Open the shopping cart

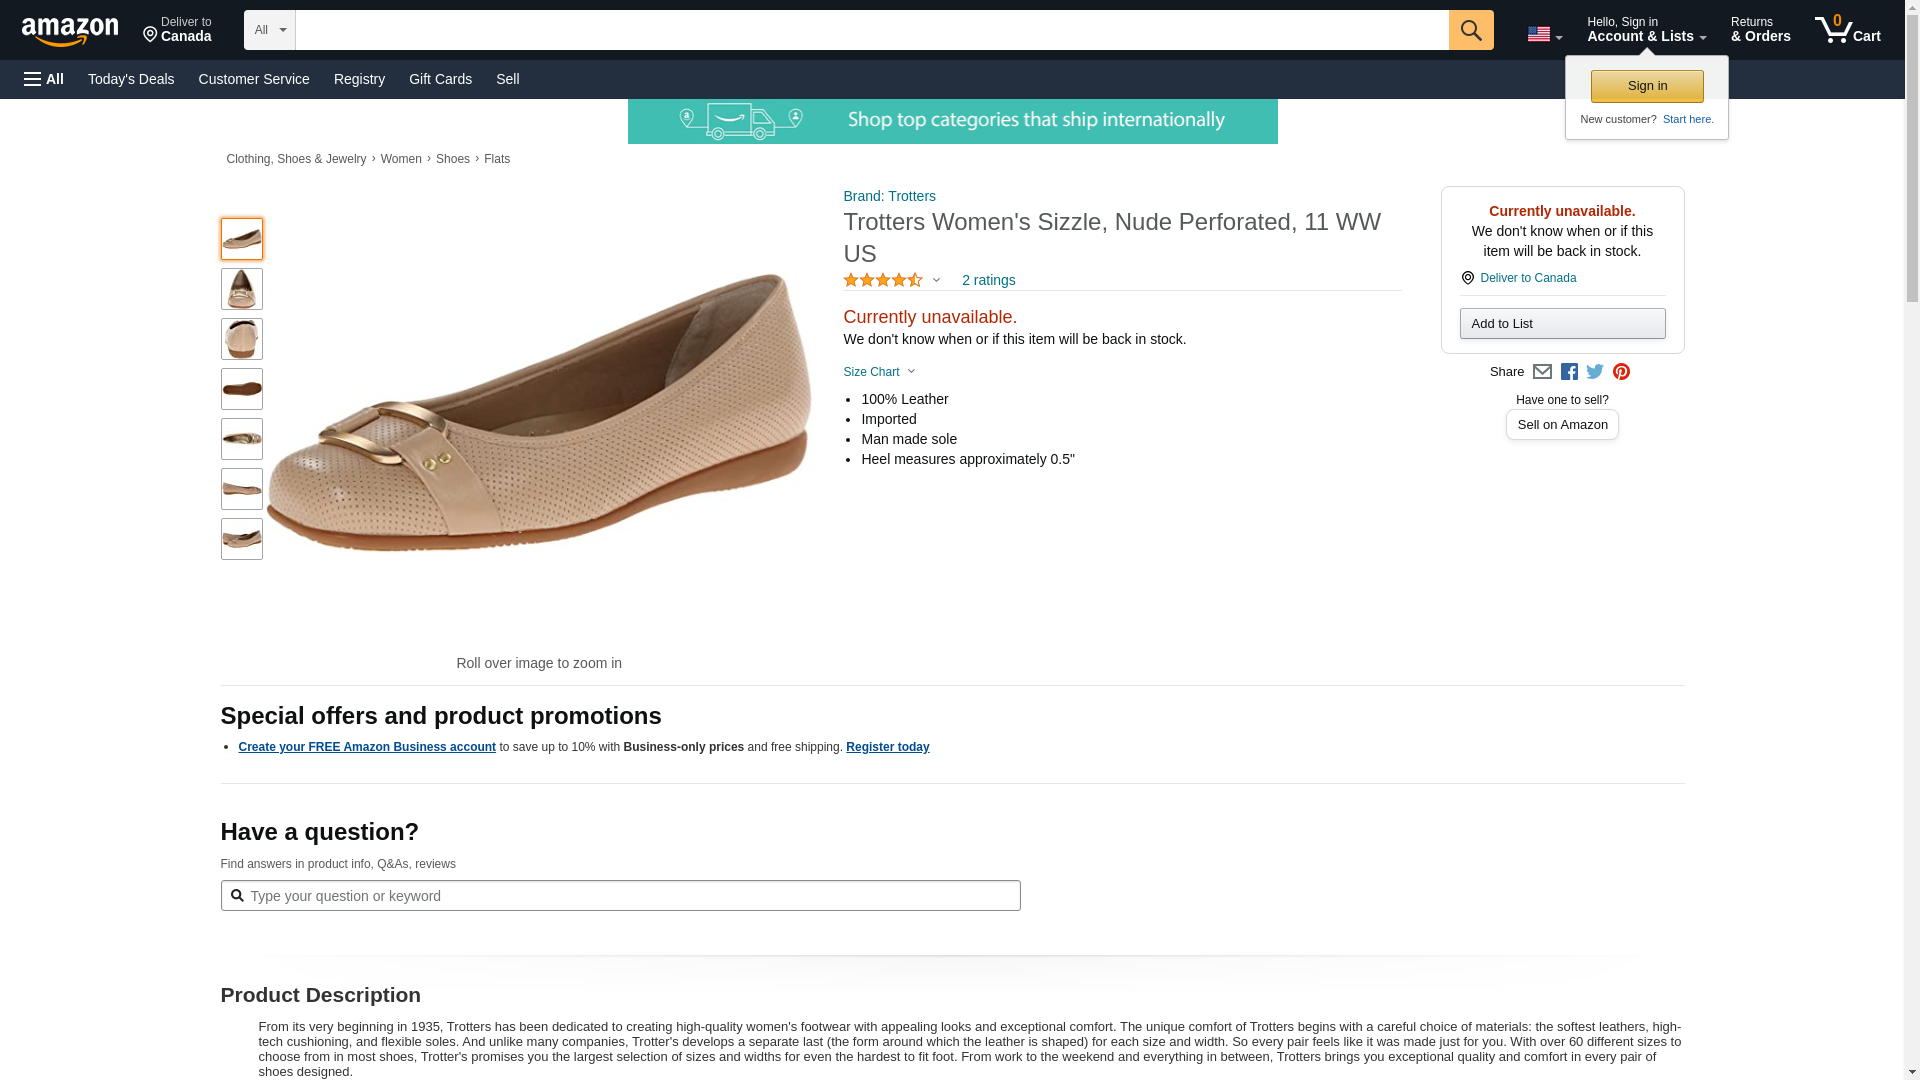(x=1847, y=30)
